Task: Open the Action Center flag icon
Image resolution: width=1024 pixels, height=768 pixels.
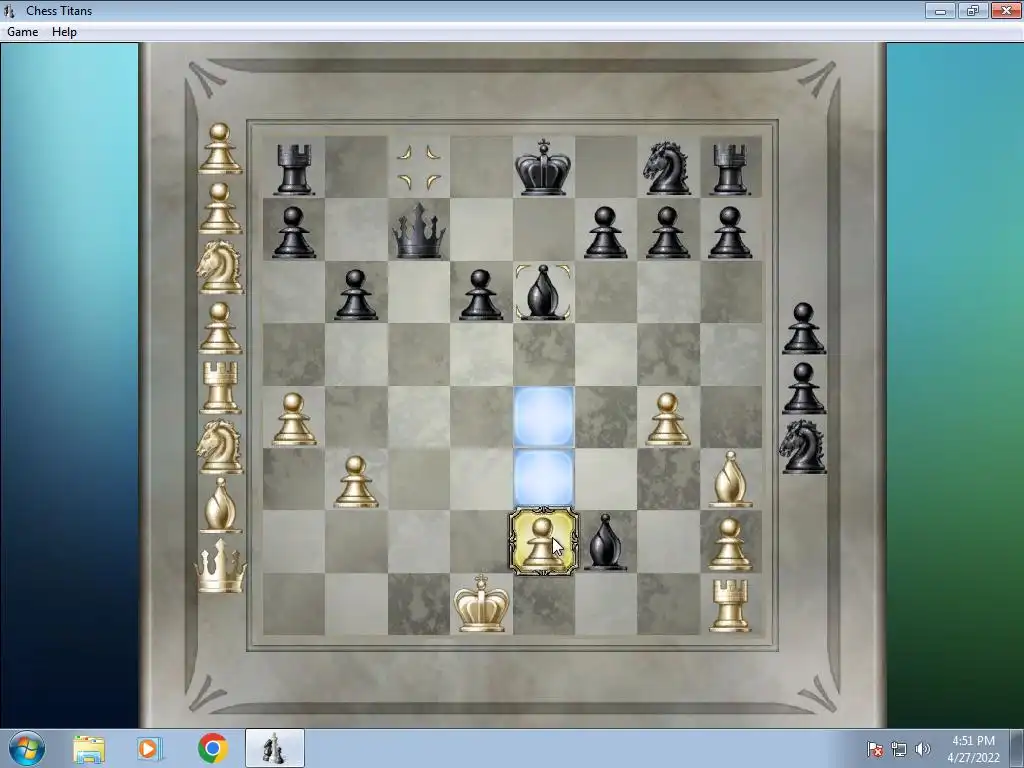Action: coord(875,750)
